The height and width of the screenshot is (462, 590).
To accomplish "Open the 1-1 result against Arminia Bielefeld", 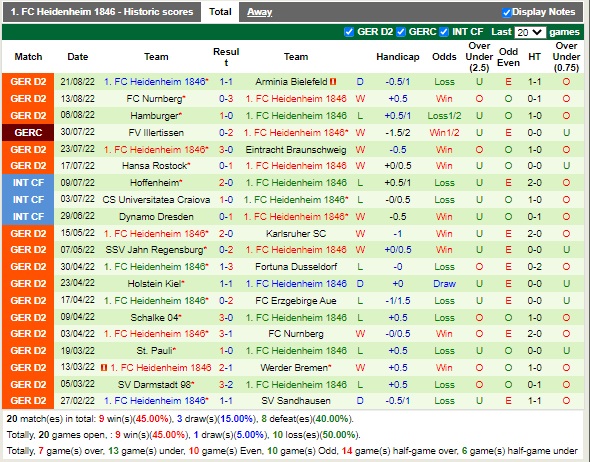I will click(226, 82).
